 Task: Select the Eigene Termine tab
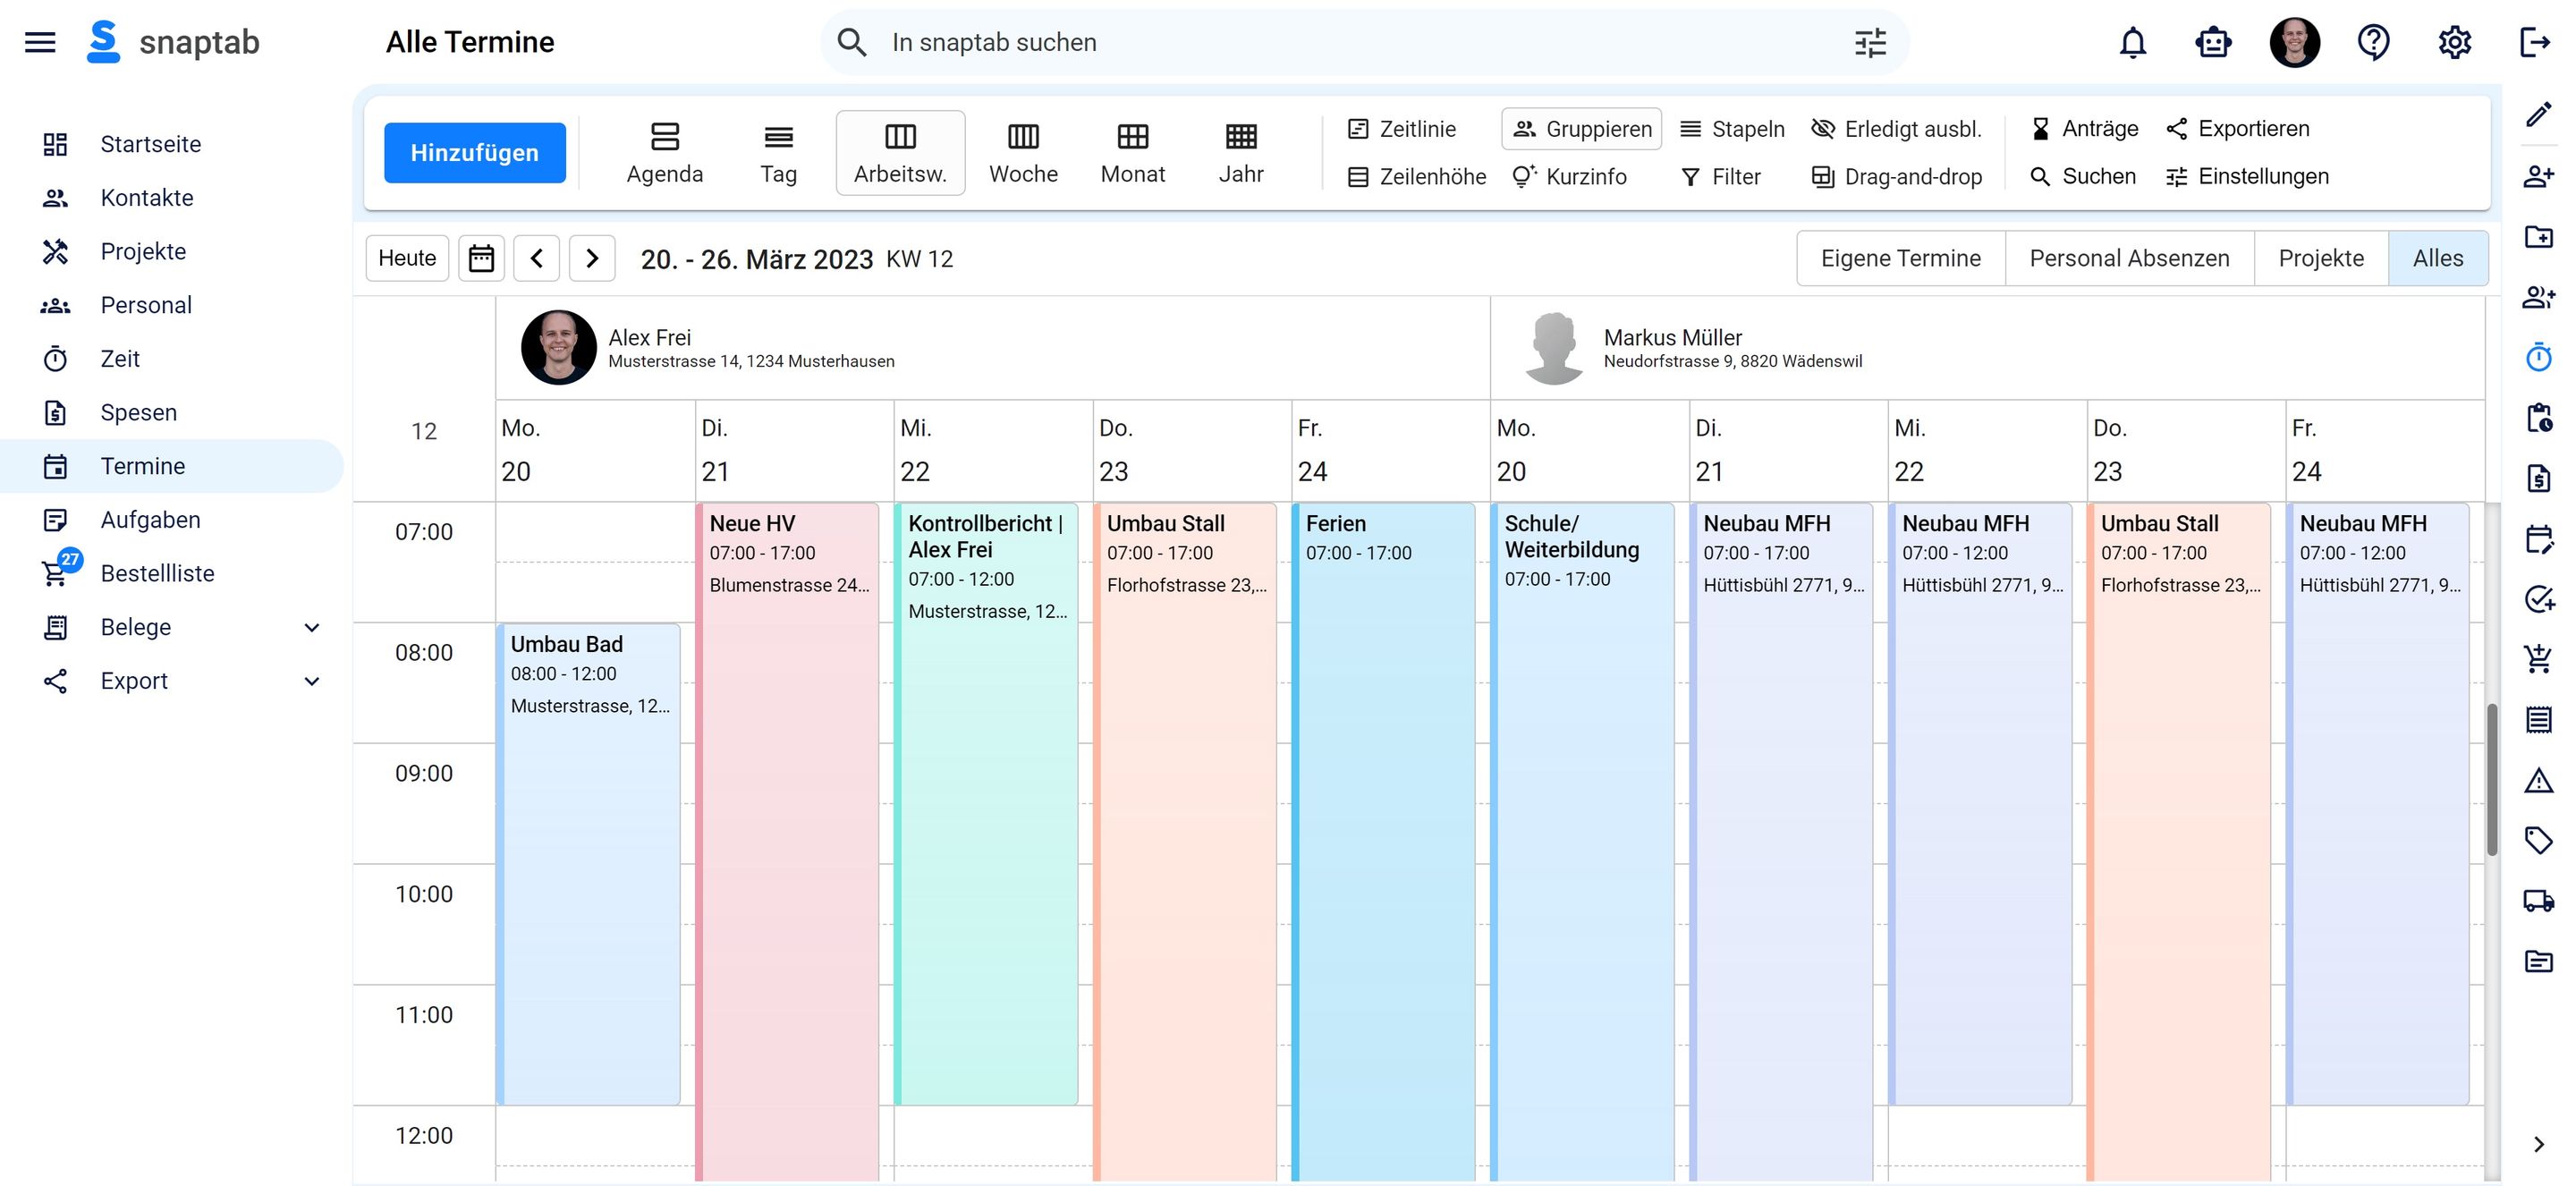(1900, 258)
